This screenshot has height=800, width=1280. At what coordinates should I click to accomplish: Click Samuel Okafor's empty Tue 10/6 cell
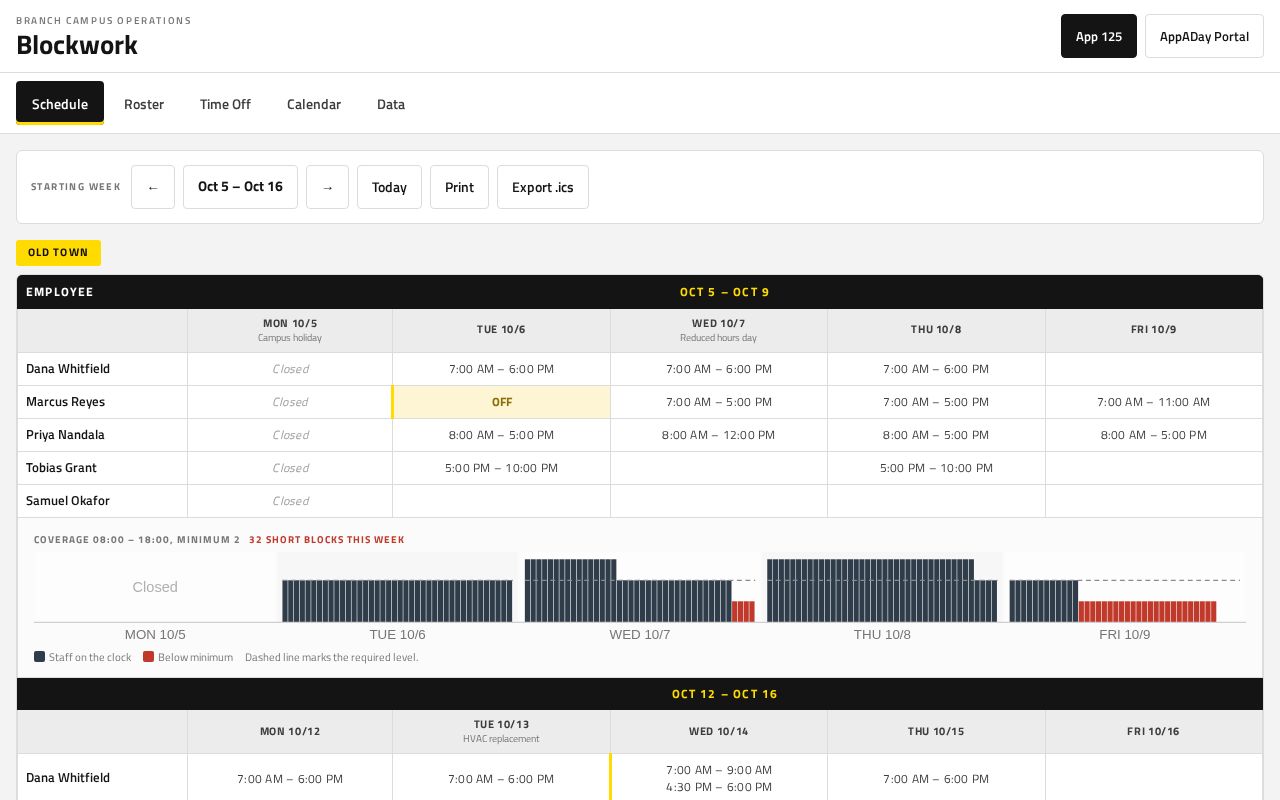coord(501,501)
